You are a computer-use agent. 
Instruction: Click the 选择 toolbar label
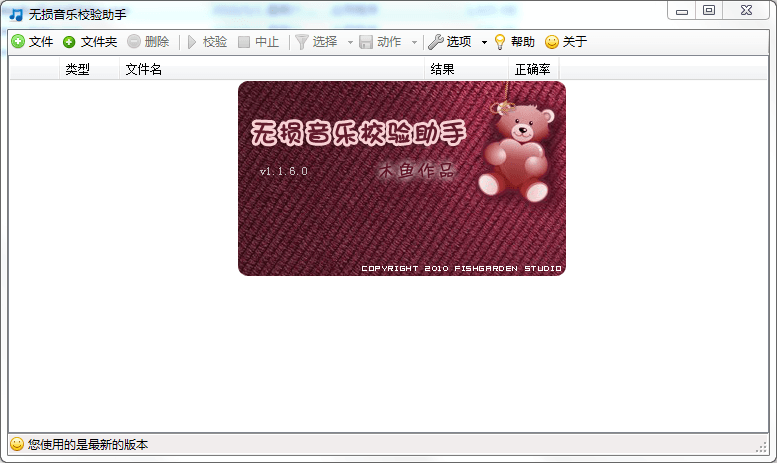click(325, 42)
